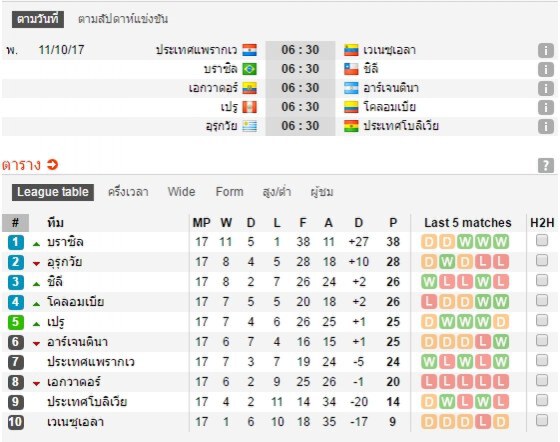
Task: Tick the H2H checkbox for บราซิล
Action: [542, 240]
